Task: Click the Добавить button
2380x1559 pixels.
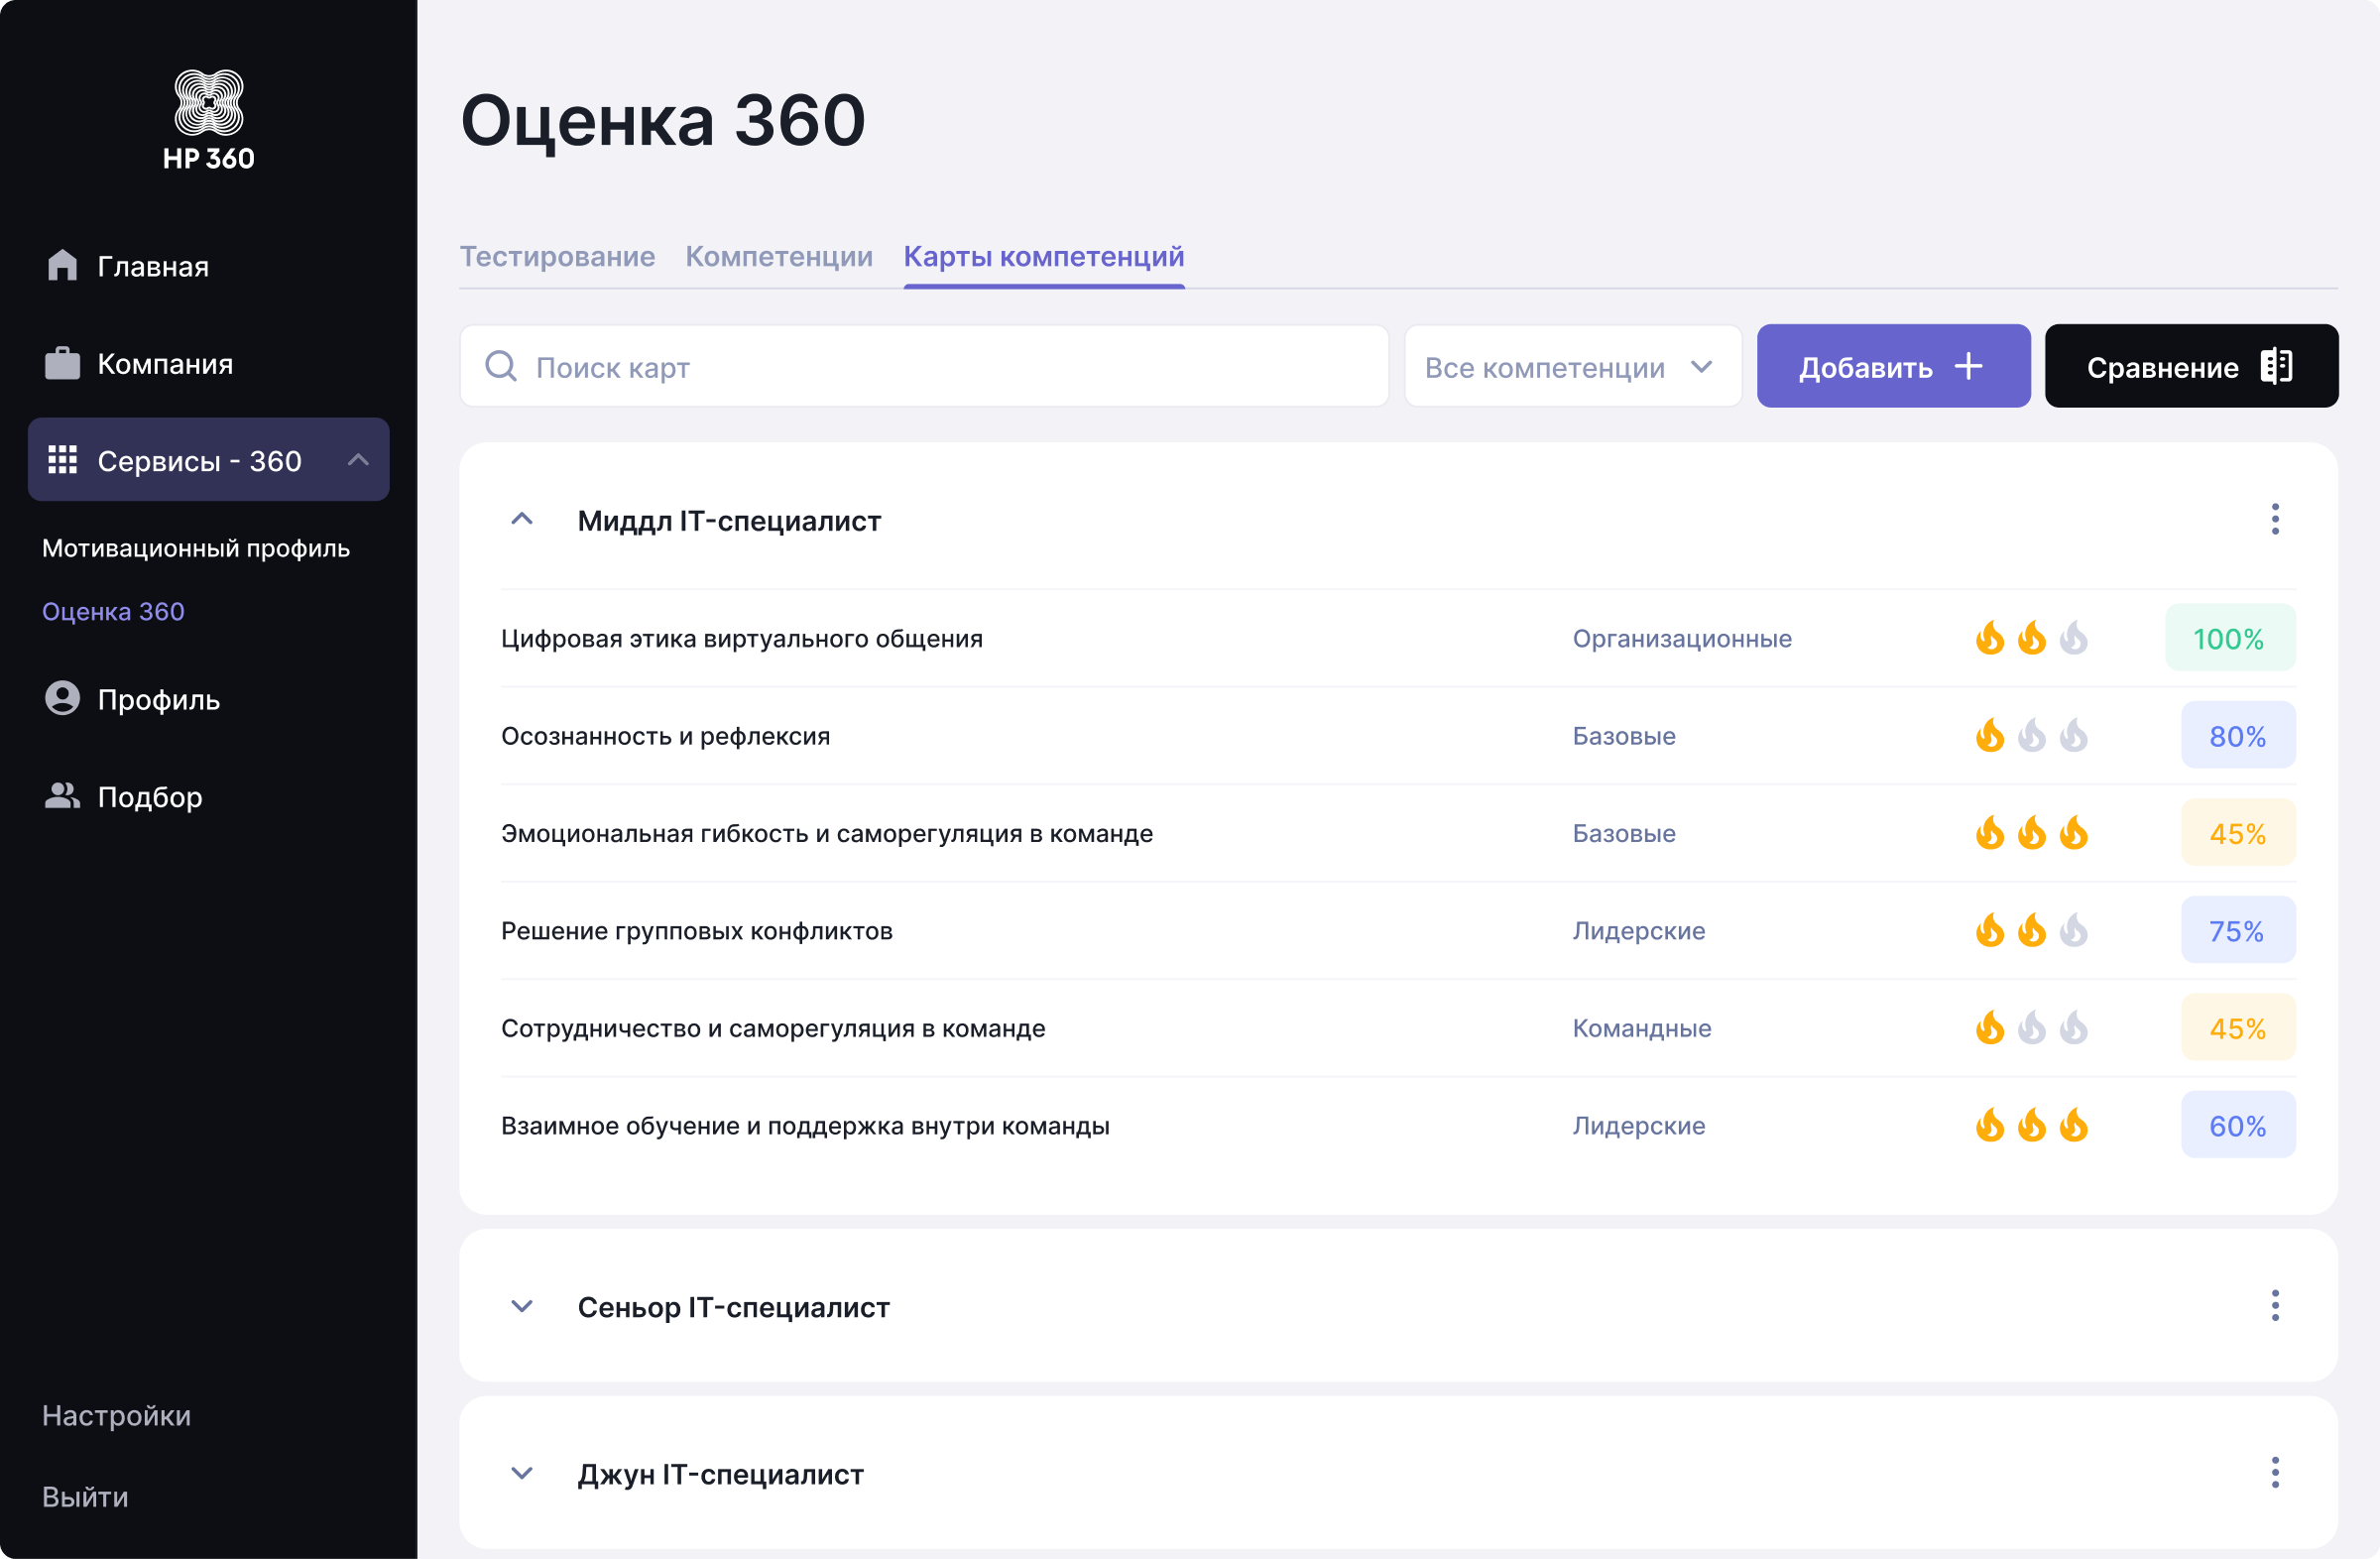Action: (1892, 366)
